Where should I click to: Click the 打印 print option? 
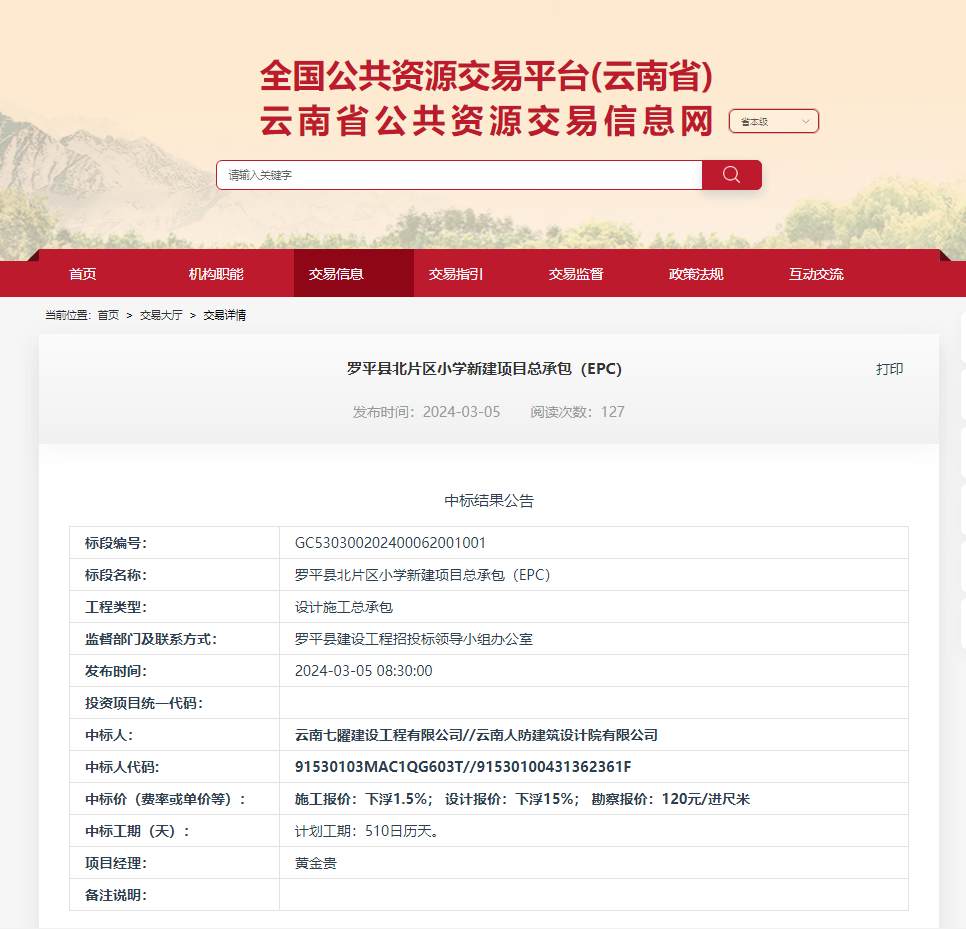click(x=889, y=369)
